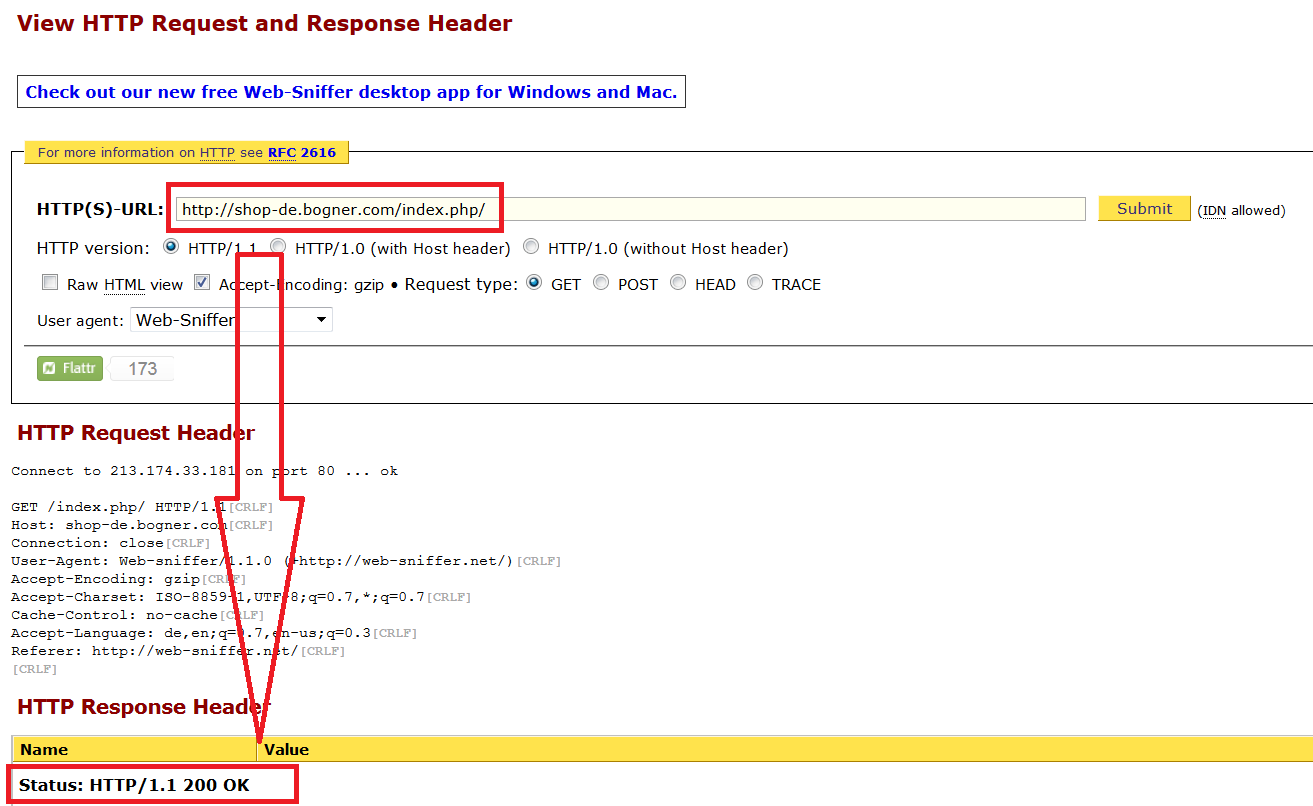
Task: Select GET request type
Action: click(534, 283)
